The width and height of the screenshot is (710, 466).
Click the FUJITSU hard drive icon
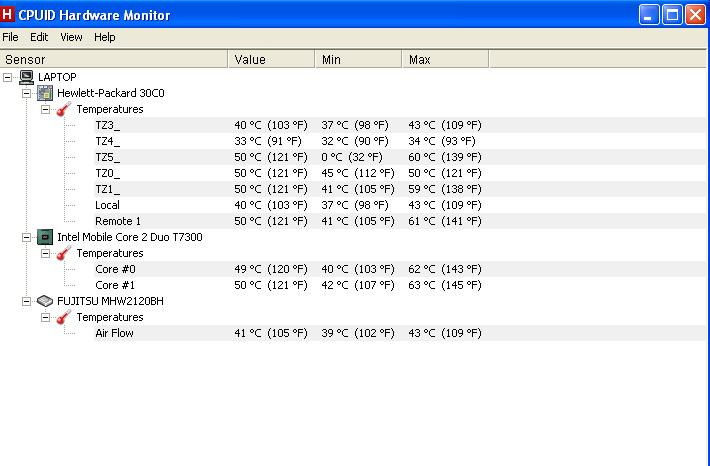[x=45, y=301]
